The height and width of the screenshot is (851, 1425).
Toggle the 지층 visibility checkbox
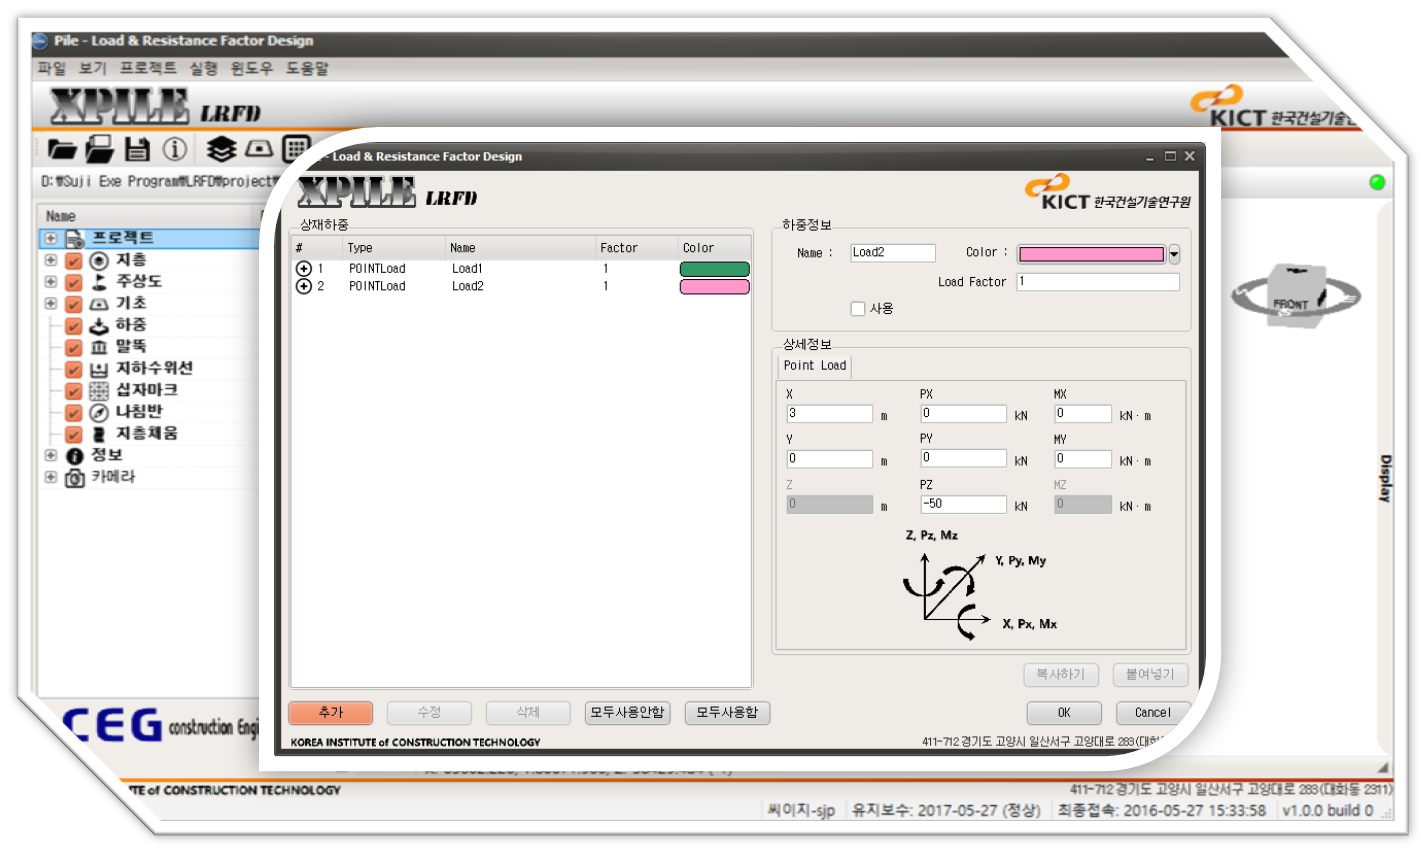point(74,260)
